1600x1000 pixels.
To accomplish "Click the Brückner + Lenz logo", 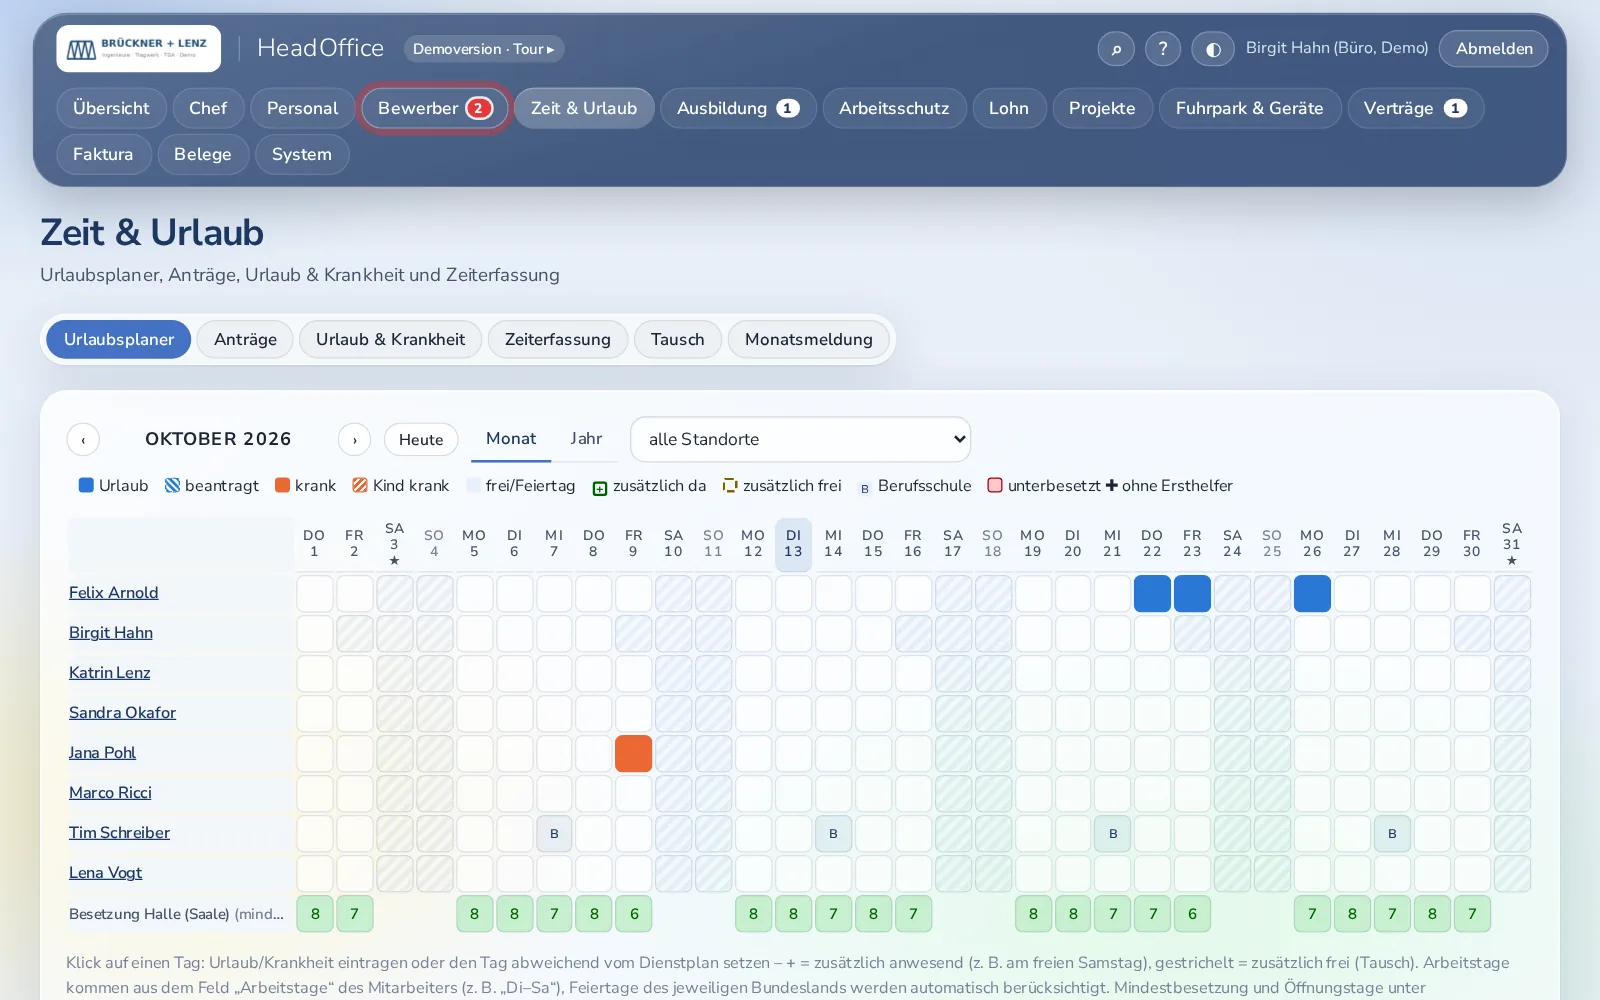I will click(138, 48).
